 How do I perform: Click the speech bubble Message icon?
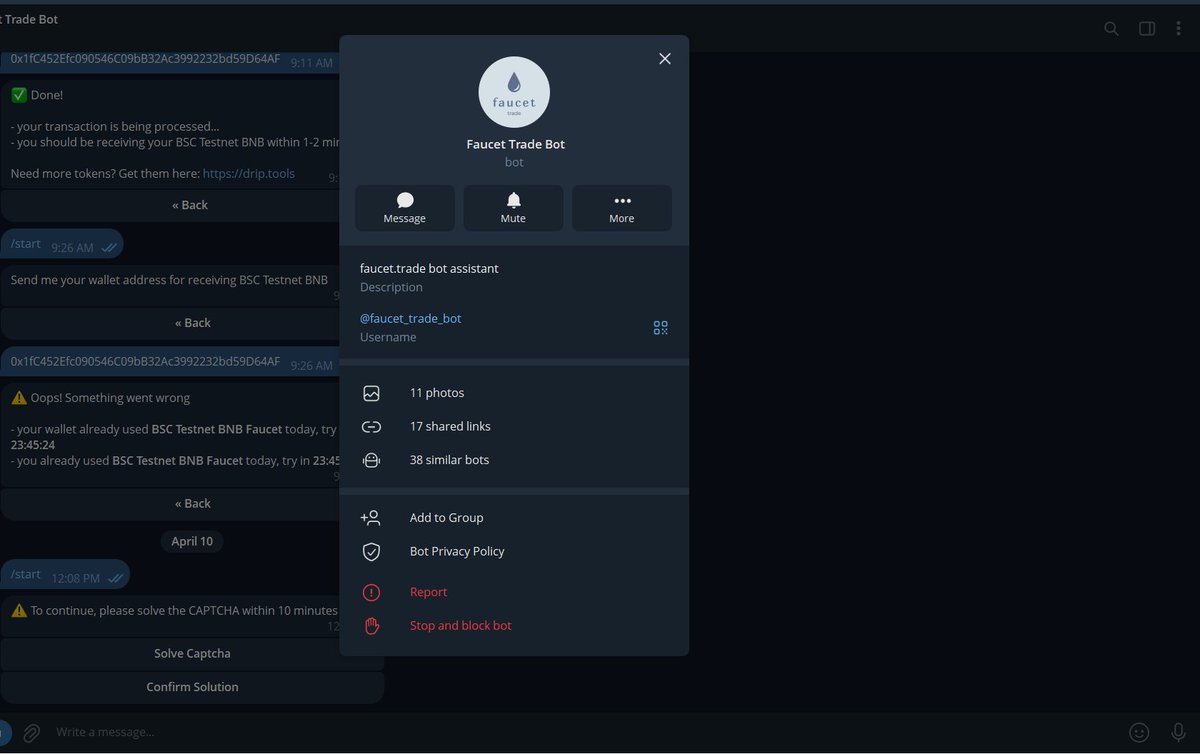[405, 200]
